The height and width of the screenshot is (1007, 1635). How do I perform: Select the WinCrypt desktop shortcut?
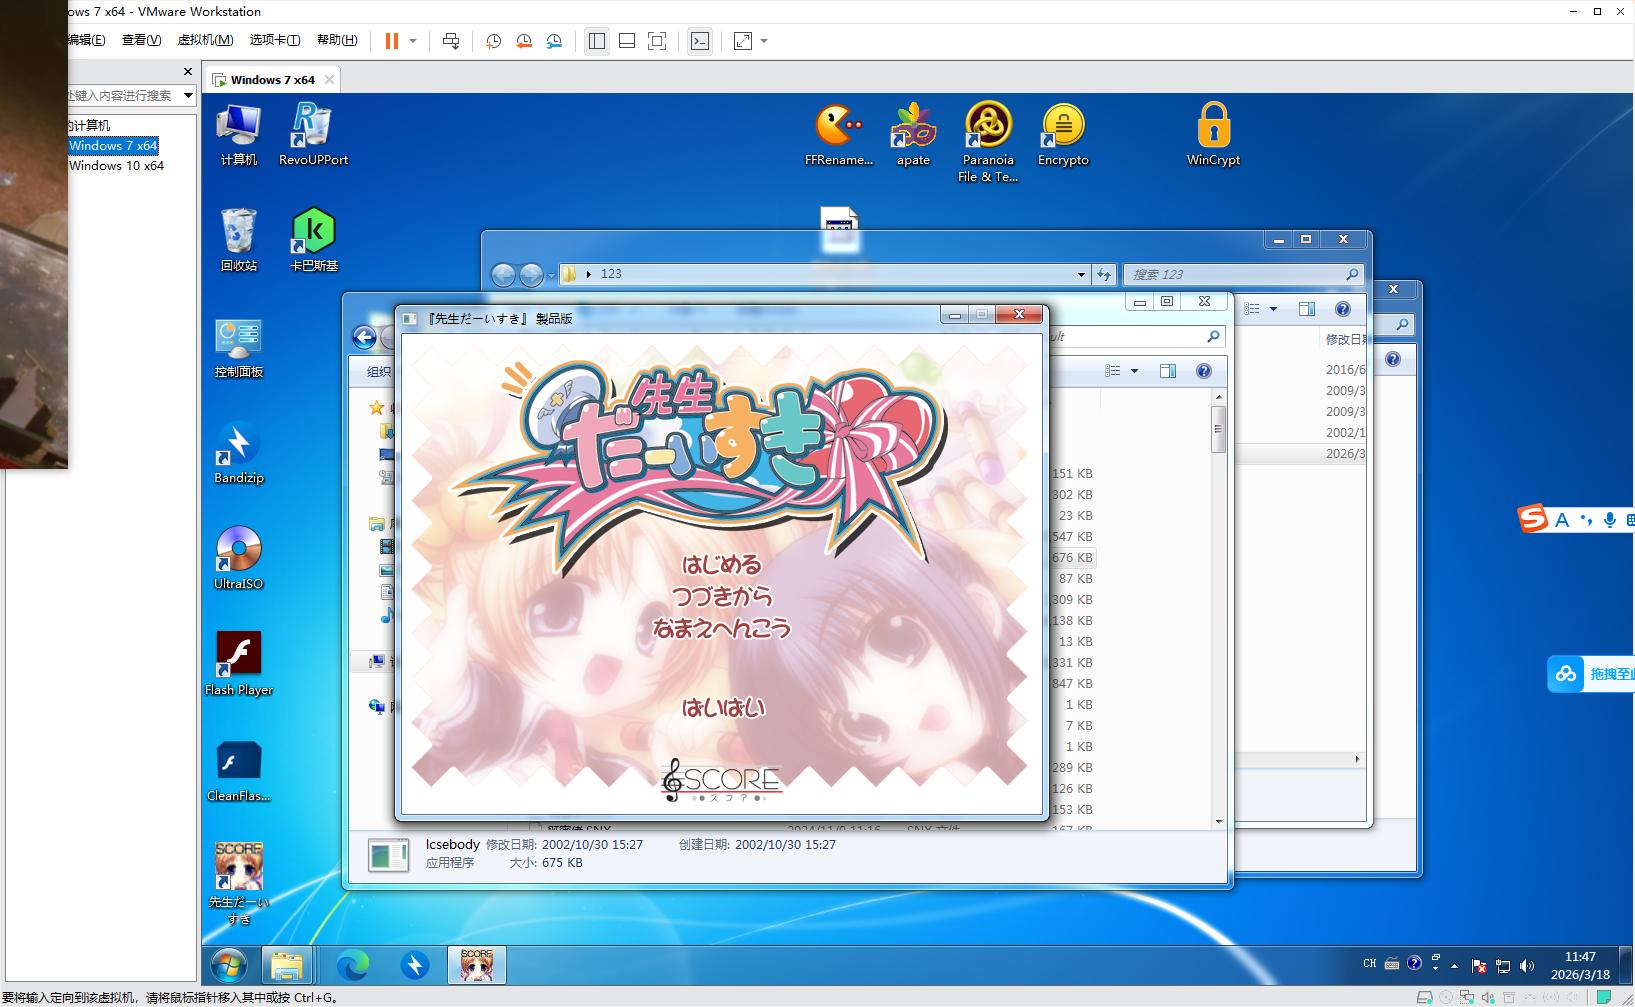click(1213, 134)
